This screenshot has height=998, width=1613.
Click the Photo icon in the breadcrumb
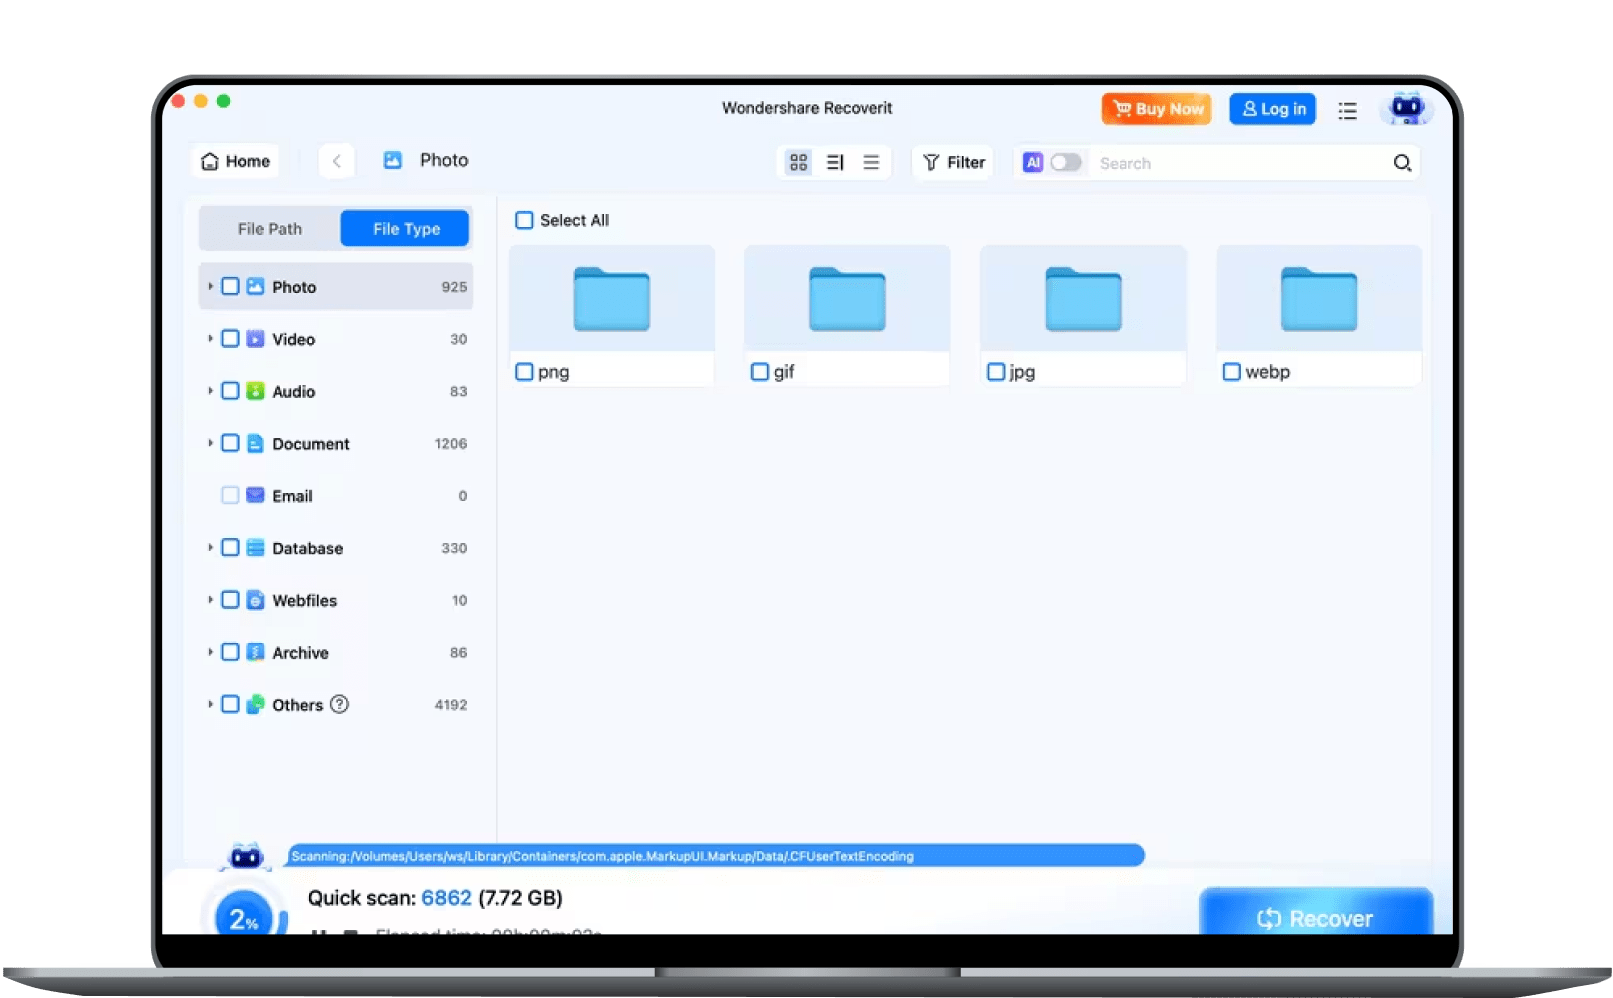(x=393, y=160)
